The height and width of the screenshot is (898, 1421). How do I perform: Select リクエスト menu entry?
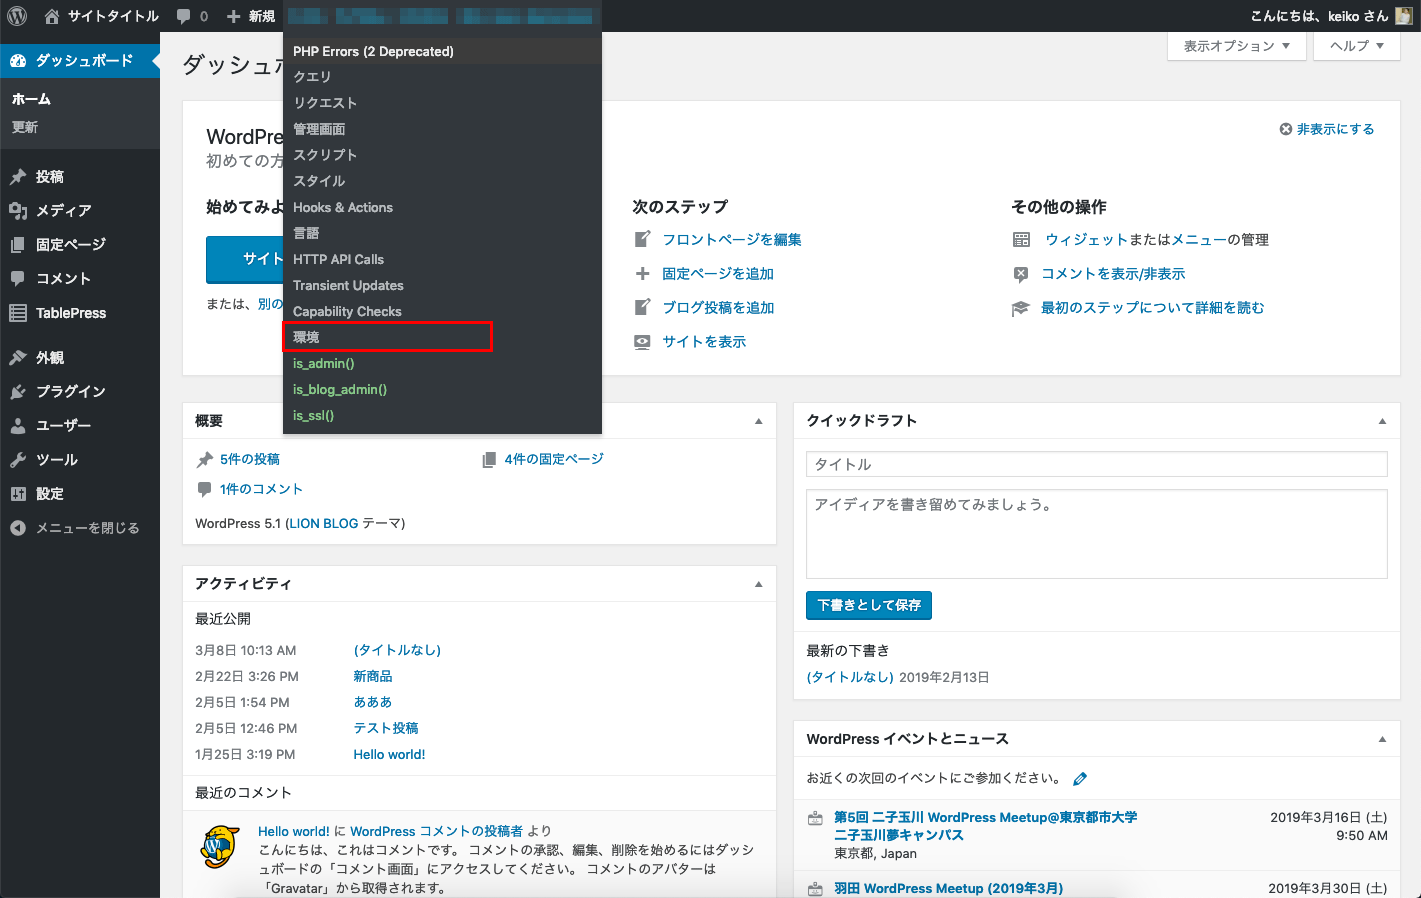click(442, 103)
